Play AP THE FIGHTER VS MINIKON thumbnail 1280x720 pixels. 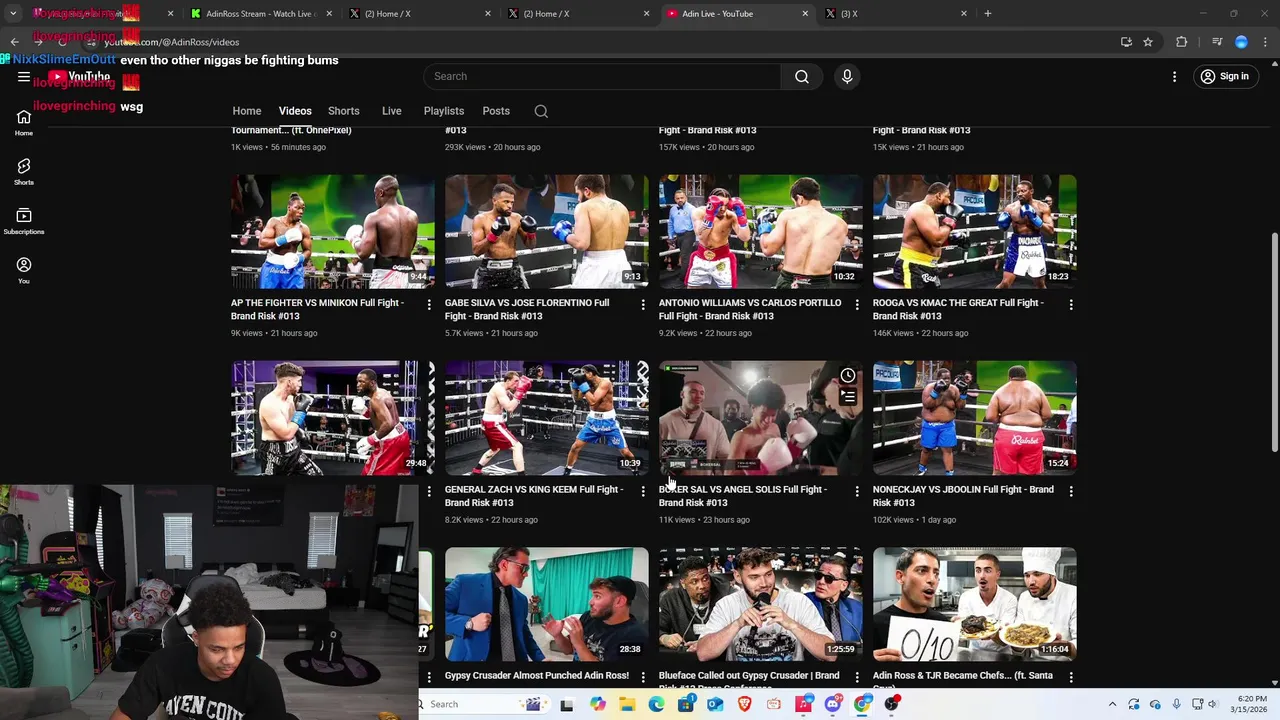coord(333,232)
